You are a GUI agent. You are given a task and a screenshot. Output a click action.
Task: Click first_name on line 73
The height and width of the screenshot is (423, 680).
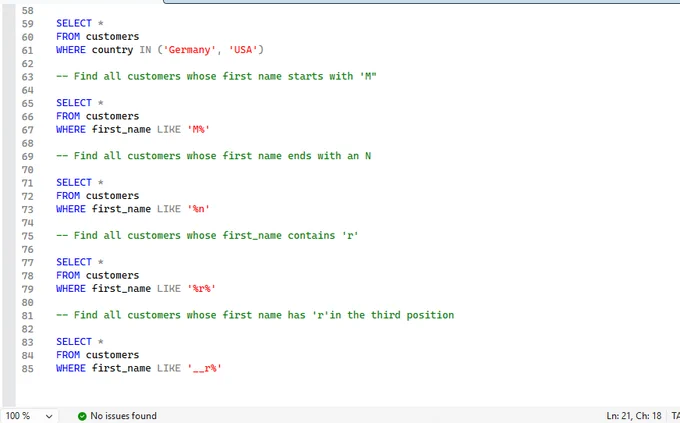121,209
